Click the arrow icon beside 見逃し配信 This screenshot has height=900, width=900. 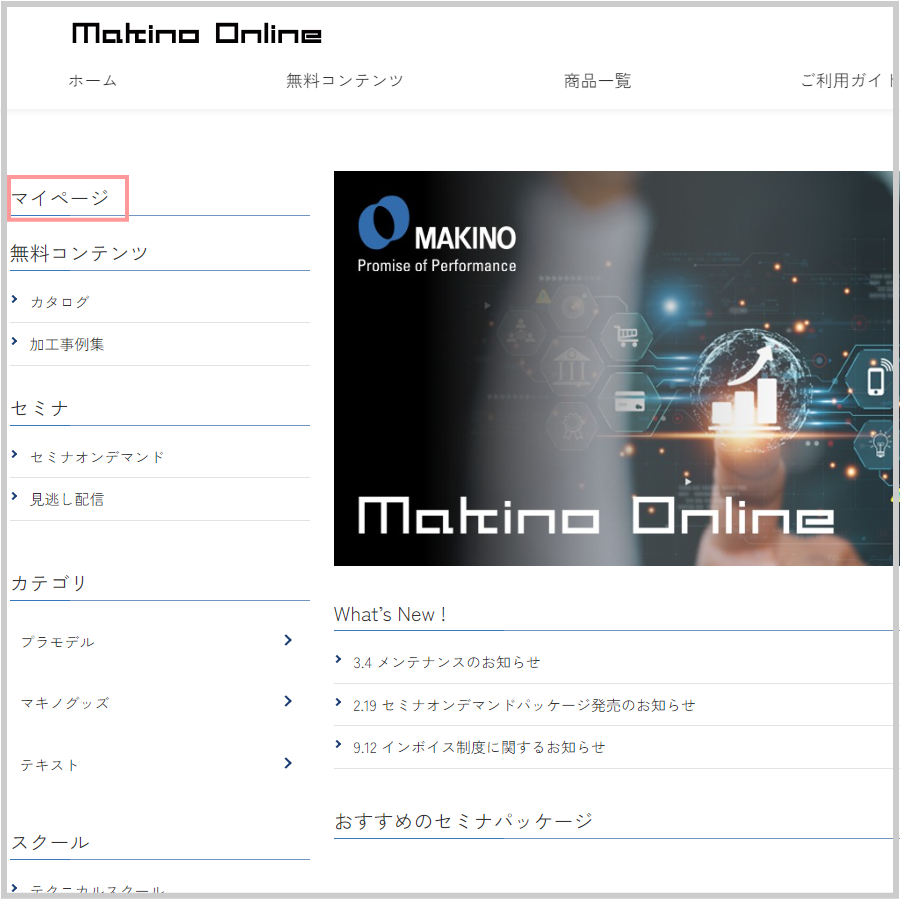click(x=15, y=496)
